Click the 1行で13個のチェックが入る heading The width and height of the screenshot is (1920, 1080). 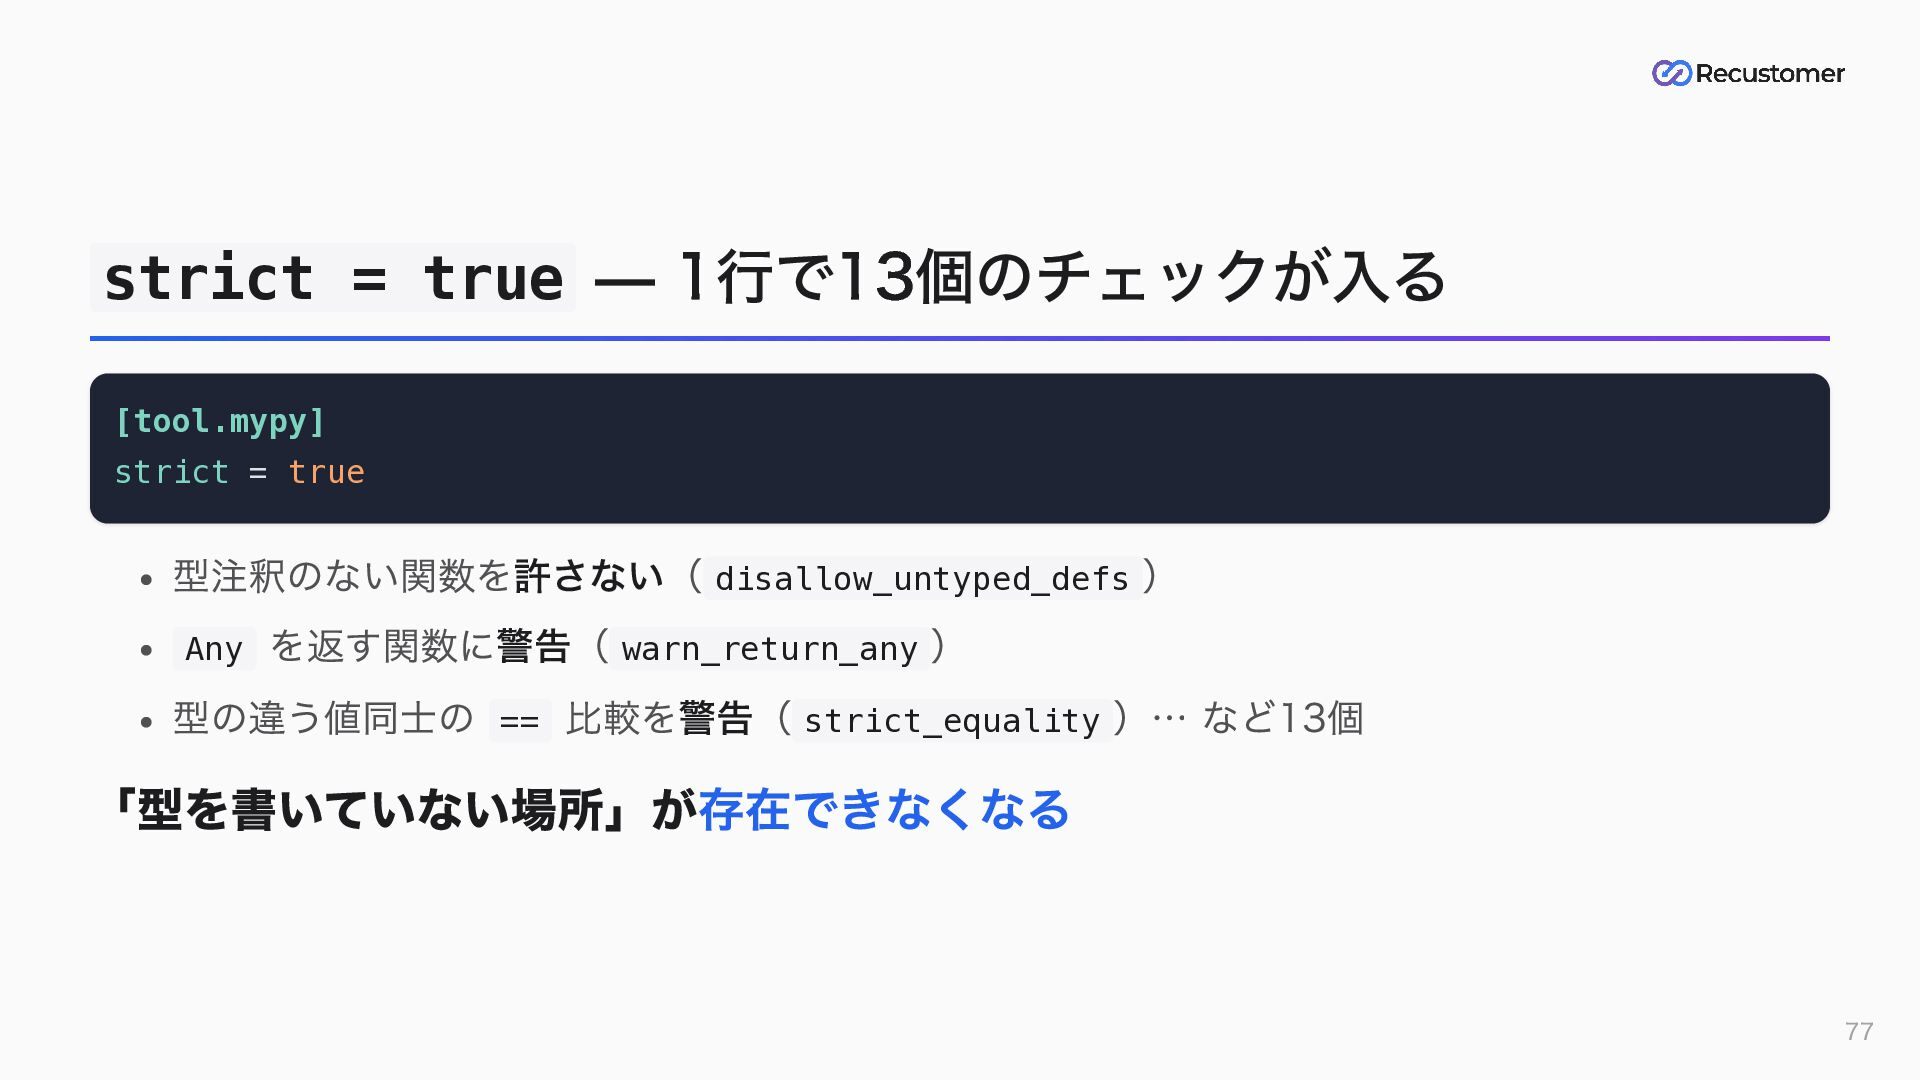tap(1062, 277)
